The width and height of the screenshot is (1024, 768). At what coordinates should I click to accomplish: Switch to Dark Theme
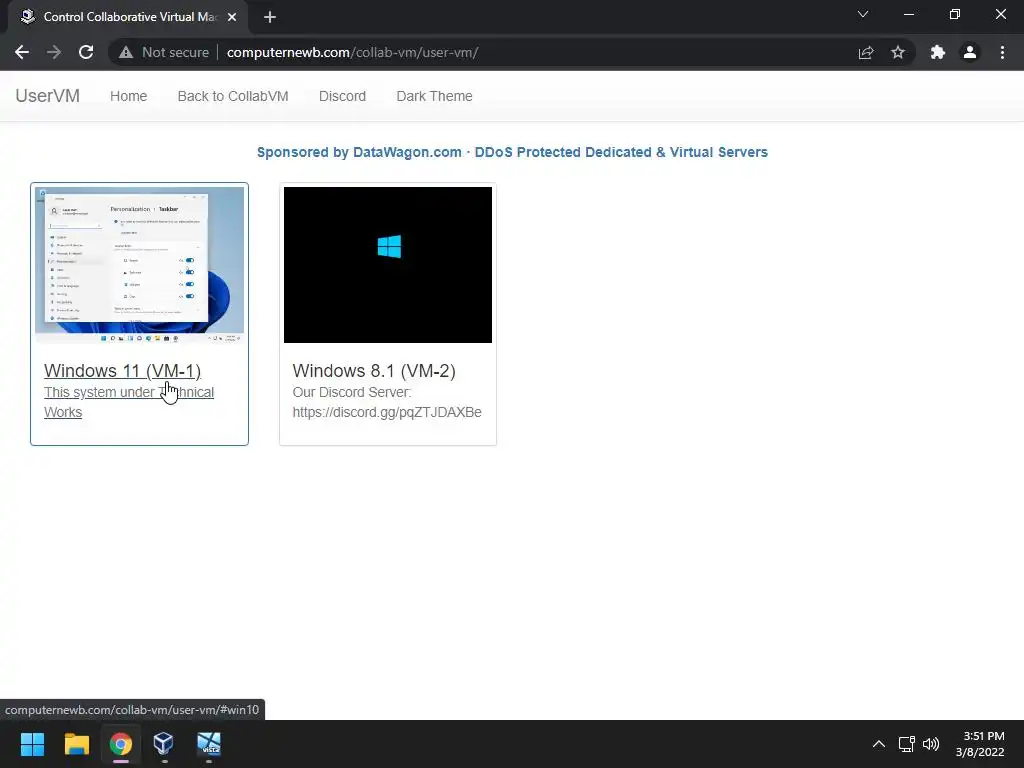(x=434, y=96)
